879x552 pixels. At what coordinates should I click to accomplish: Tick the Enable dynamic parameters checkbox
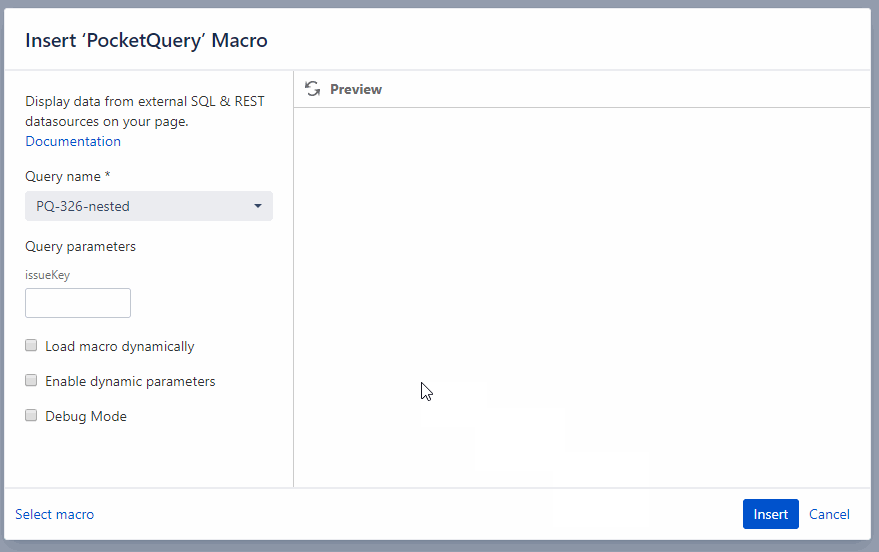31,381
